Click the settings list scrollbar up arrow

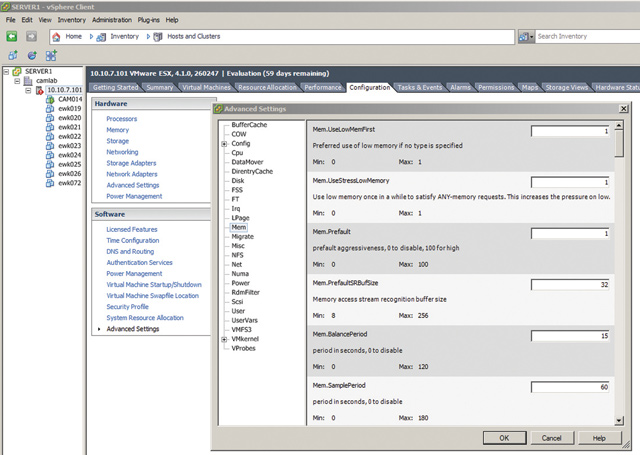coord(619,125)
